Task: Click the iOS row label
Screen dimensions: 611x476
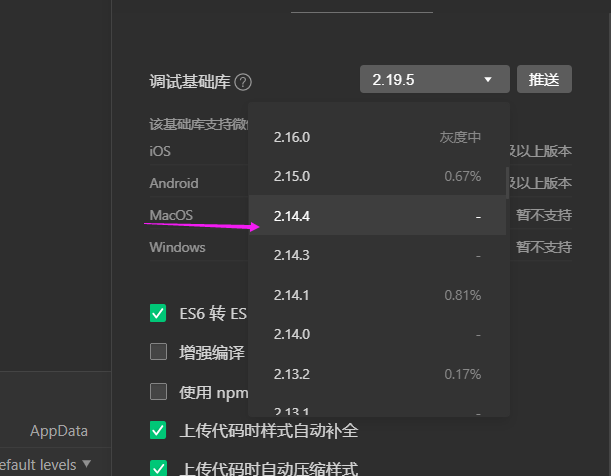Action: coord(160,151)
